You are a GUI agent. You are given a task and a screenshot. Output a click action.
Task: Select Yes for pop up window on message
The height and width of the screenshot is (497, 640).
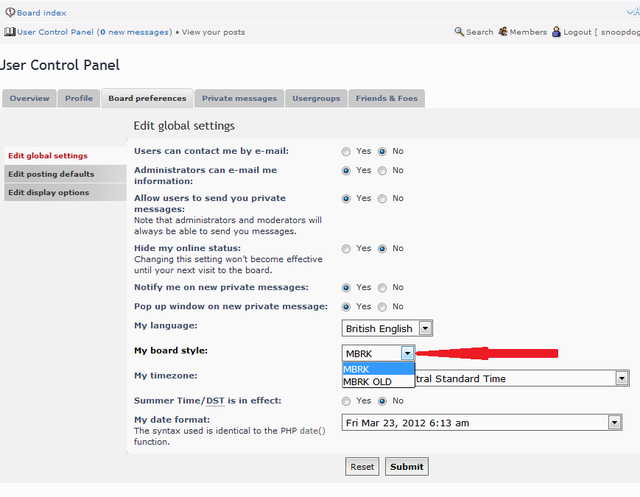click(346, 307)
